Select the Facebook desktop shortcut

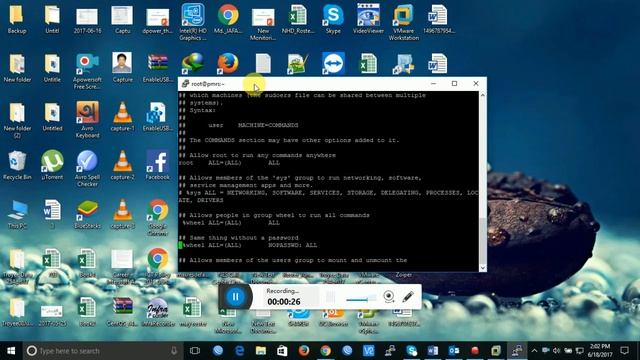click(158, 165)
